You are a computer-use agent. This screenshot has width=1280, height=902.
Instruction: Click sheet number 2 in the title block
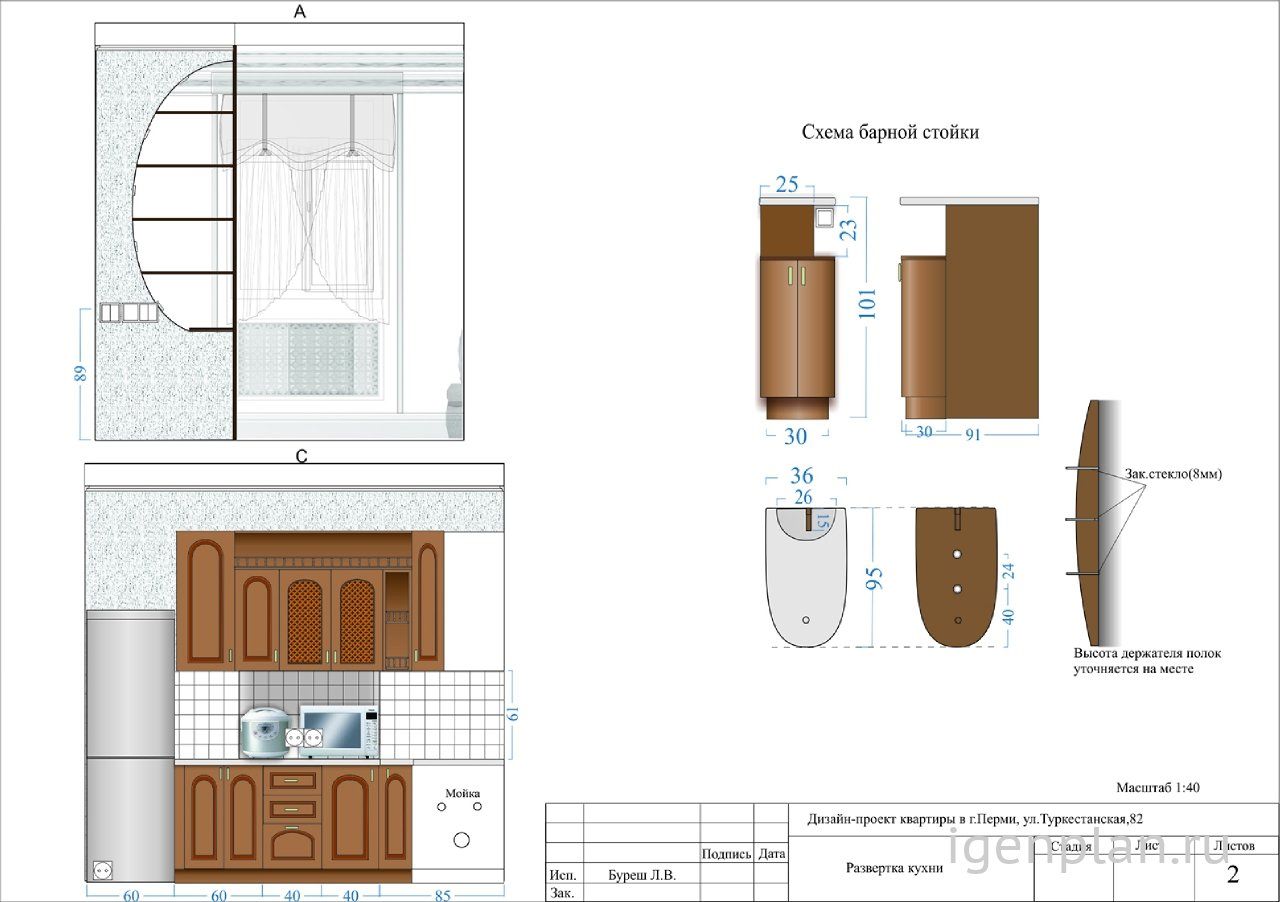1232,875
